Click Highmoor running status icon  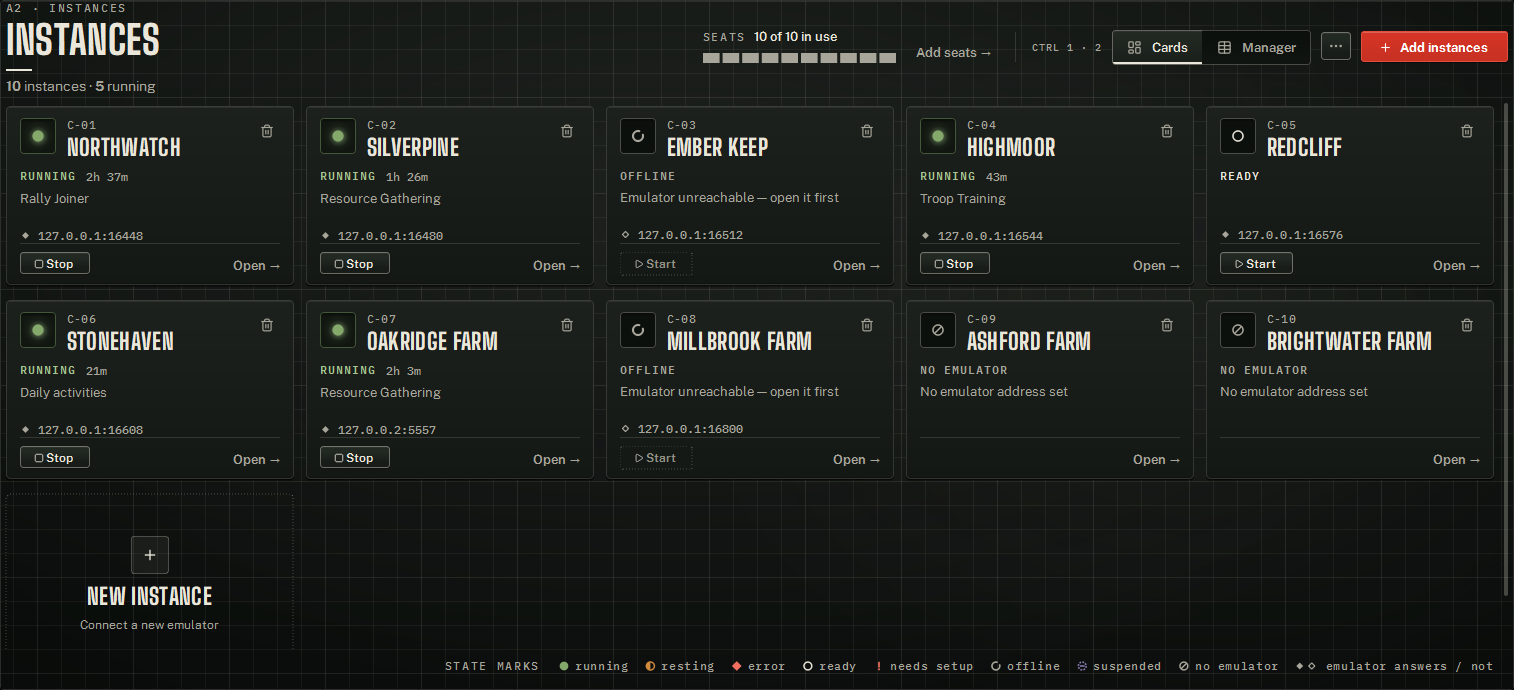(938, 136)
